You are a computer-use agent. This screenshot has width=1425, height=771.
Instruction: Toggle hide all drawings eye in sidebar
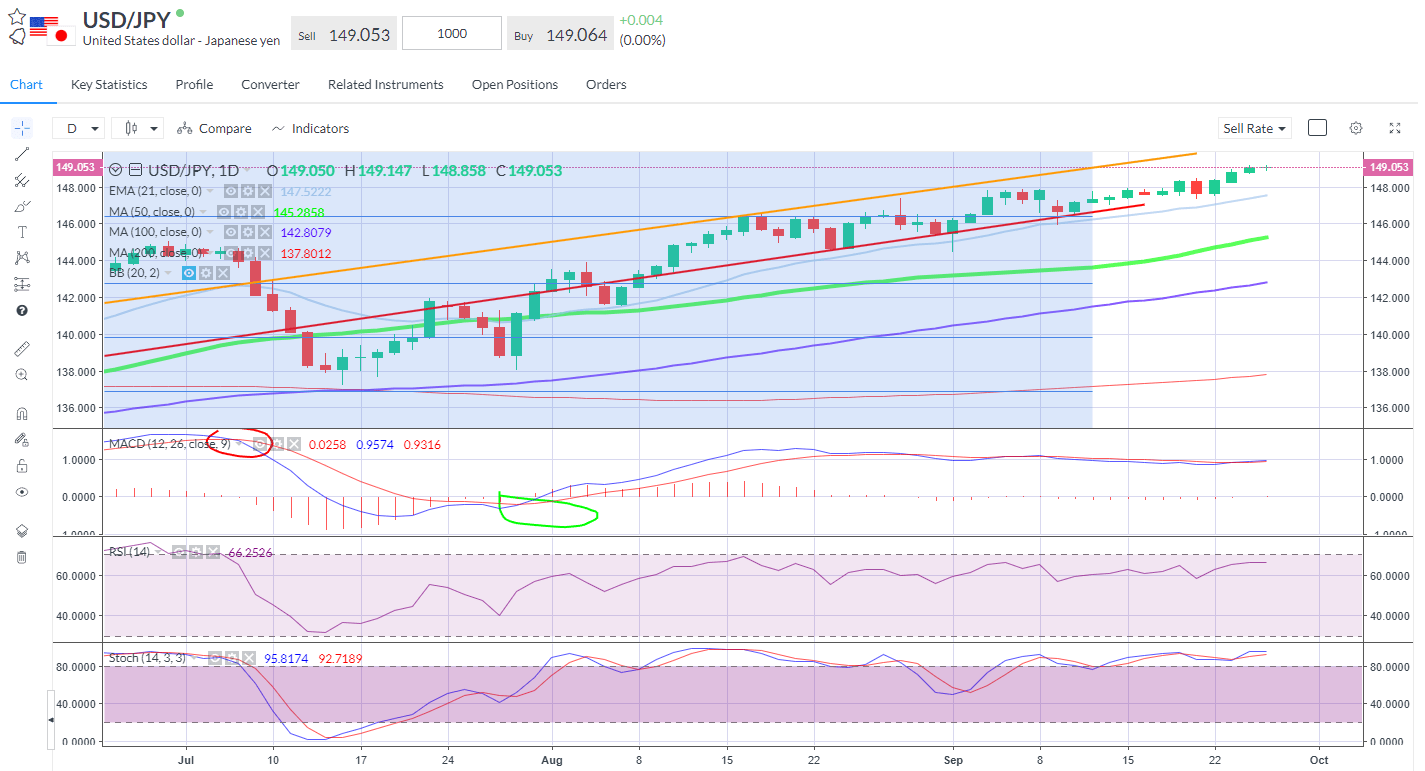(22, 492)
